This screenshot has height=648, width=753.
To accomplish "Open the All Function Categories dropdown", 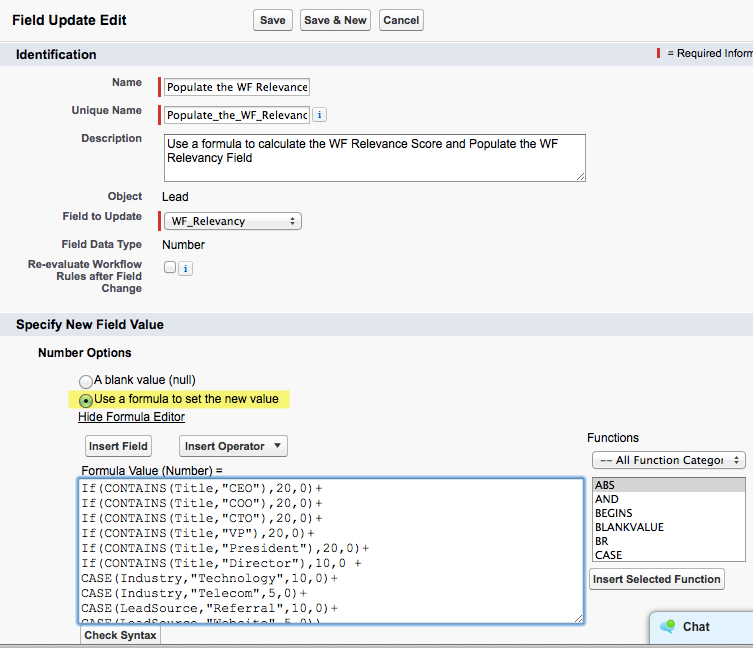I will [668, 460].
